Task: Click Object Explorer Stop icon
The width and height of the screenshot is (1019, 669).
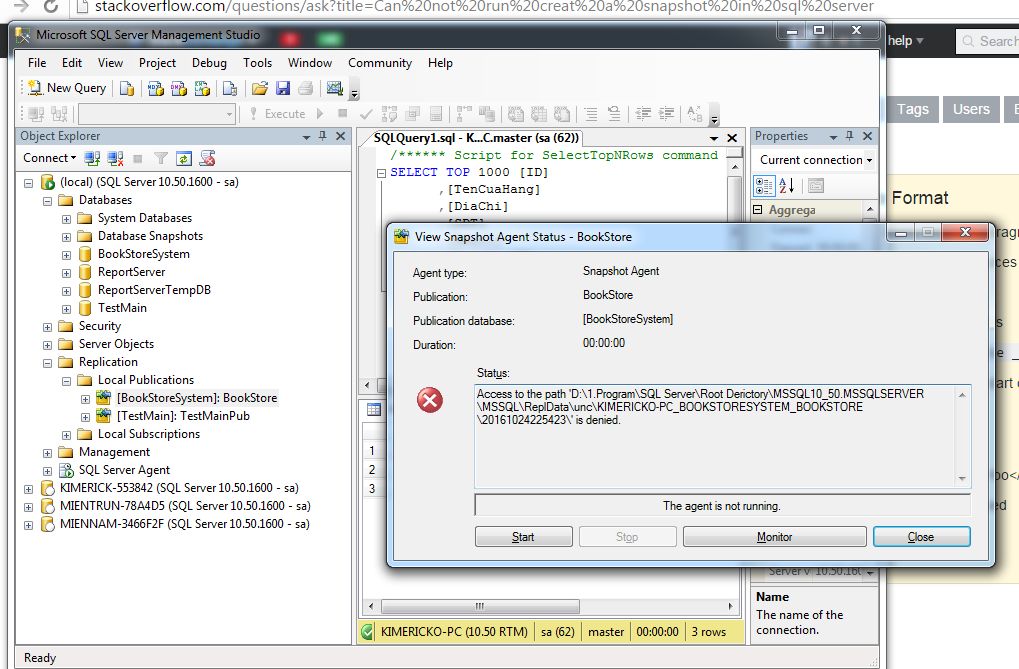Action: coord(138,158)
